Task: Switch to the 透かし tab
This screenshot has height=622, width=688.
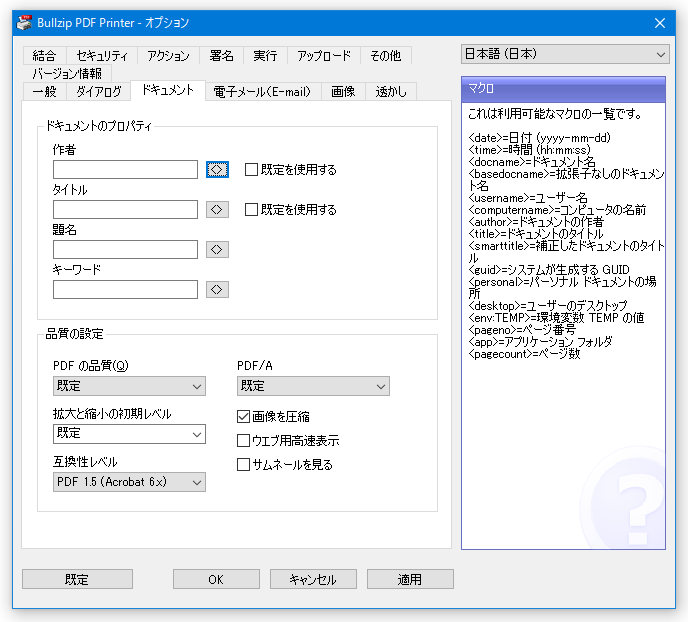Action: pos(391,91)
